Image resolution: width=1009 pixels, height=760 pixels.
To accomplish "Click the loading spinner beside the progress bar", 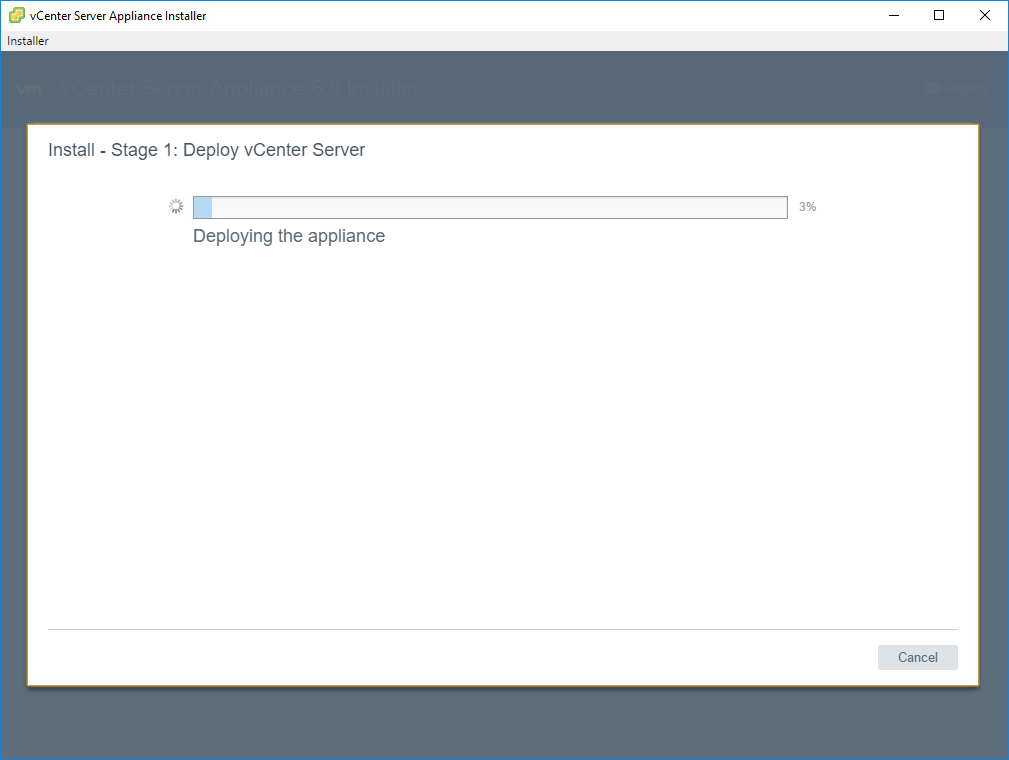I will coord(176,205).
